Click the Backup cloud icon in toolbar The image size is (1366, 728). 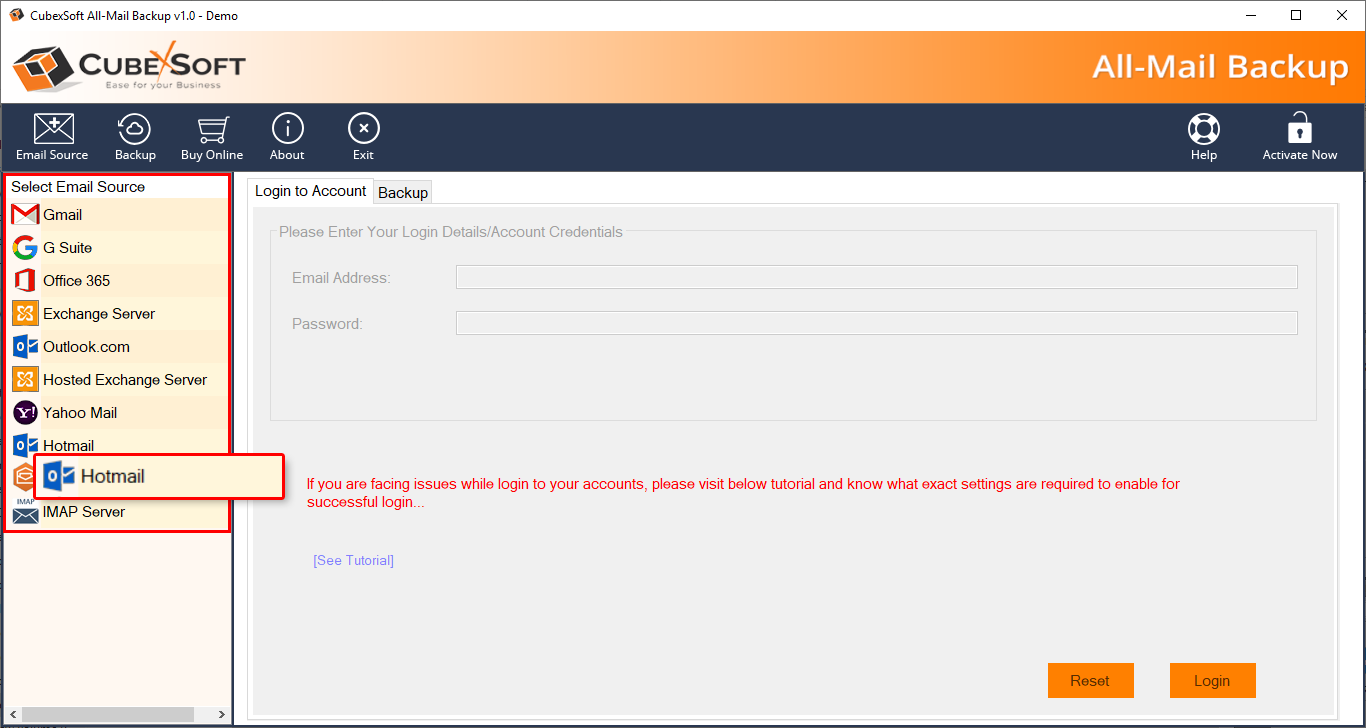tap(135, 137)
